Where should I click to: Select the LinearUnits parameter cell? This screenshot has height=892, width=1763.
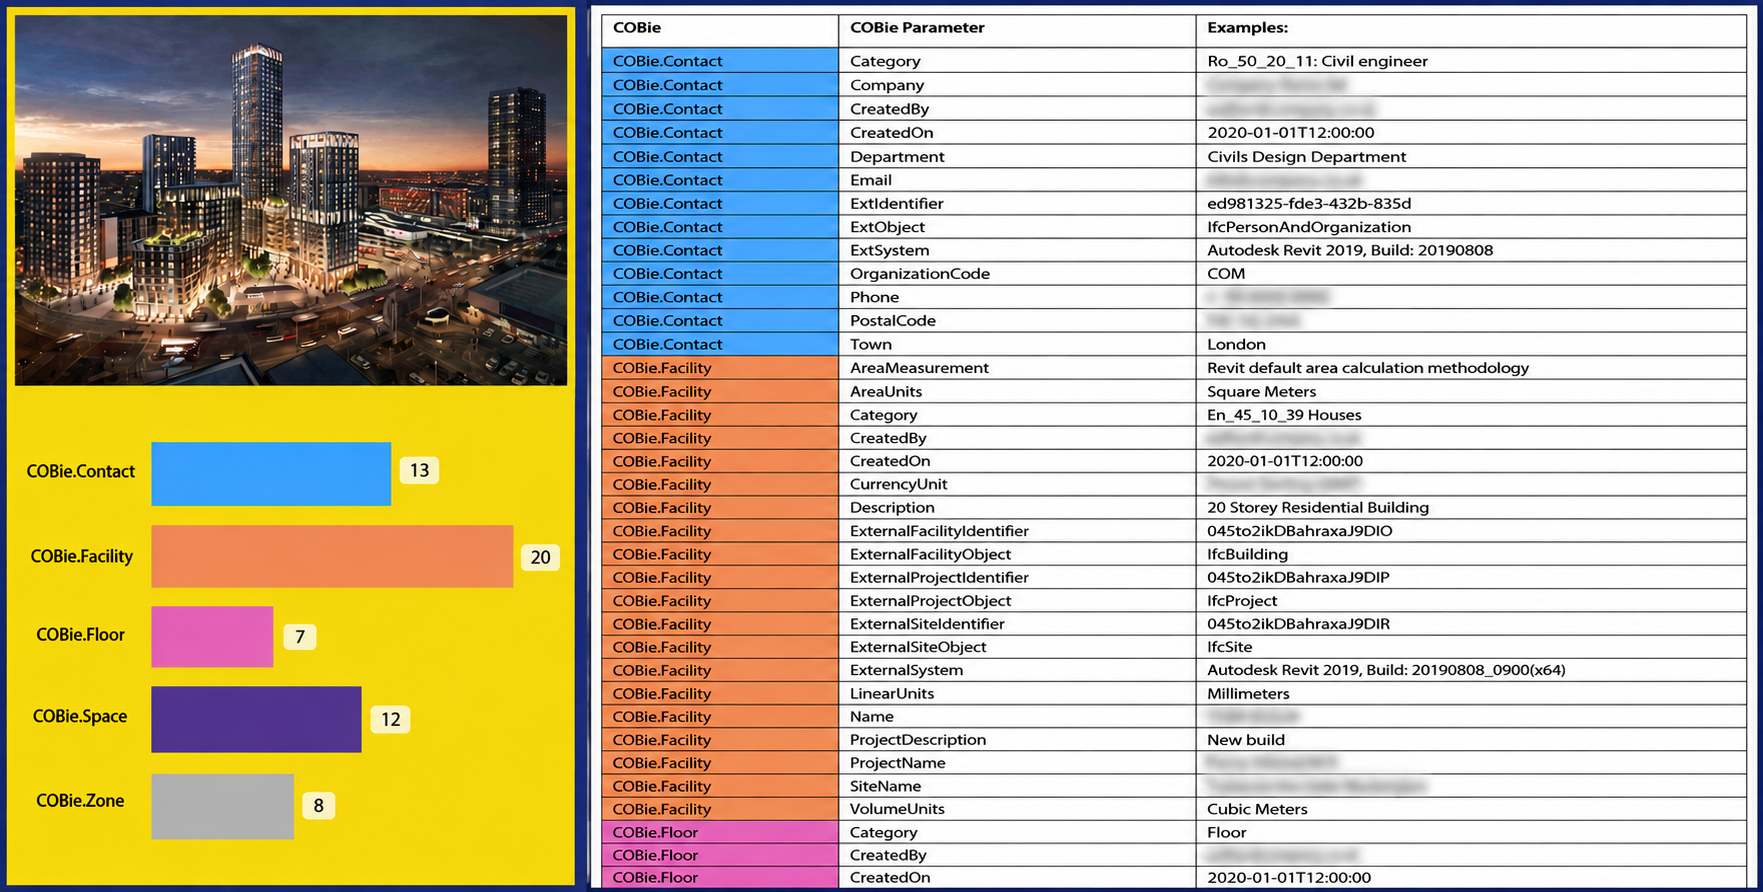1017,693
